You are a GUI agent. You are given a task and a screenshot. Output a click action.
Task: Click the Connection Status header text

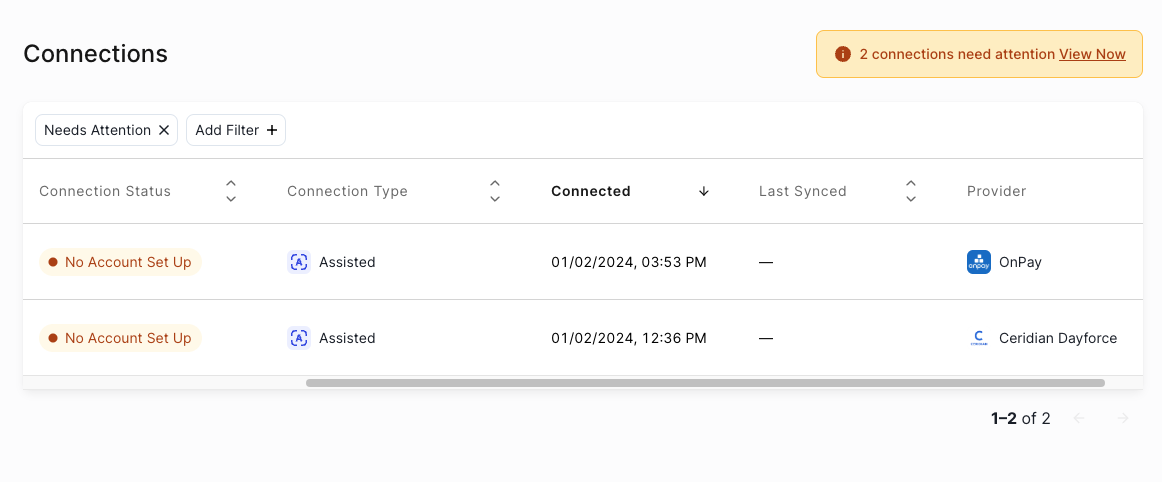(x=105, y=191)
